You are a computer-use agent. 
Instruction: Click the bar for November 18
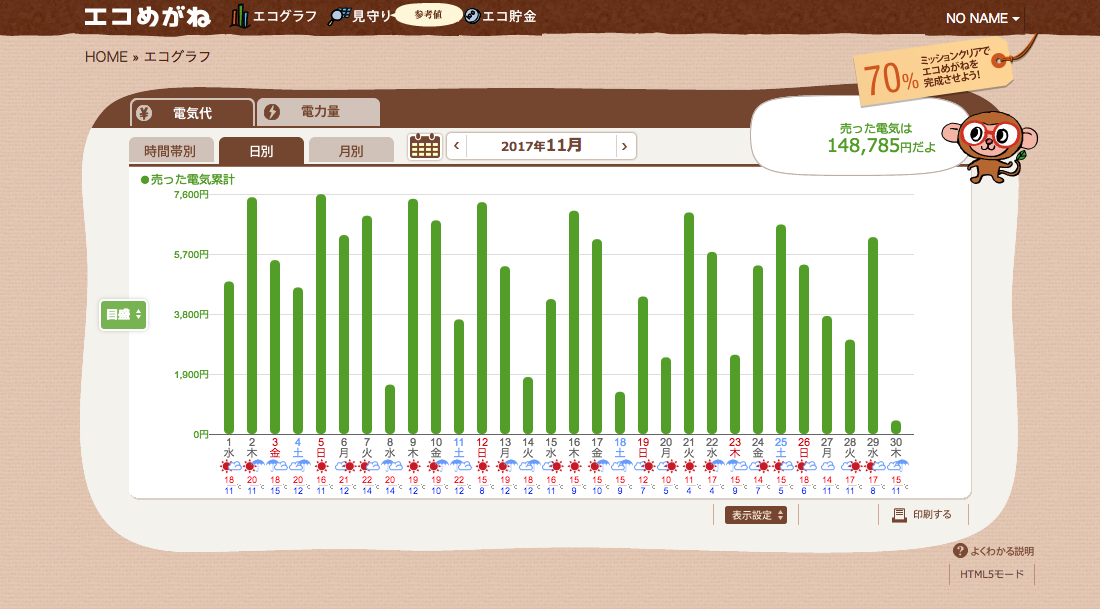click(x=620, y=413)
